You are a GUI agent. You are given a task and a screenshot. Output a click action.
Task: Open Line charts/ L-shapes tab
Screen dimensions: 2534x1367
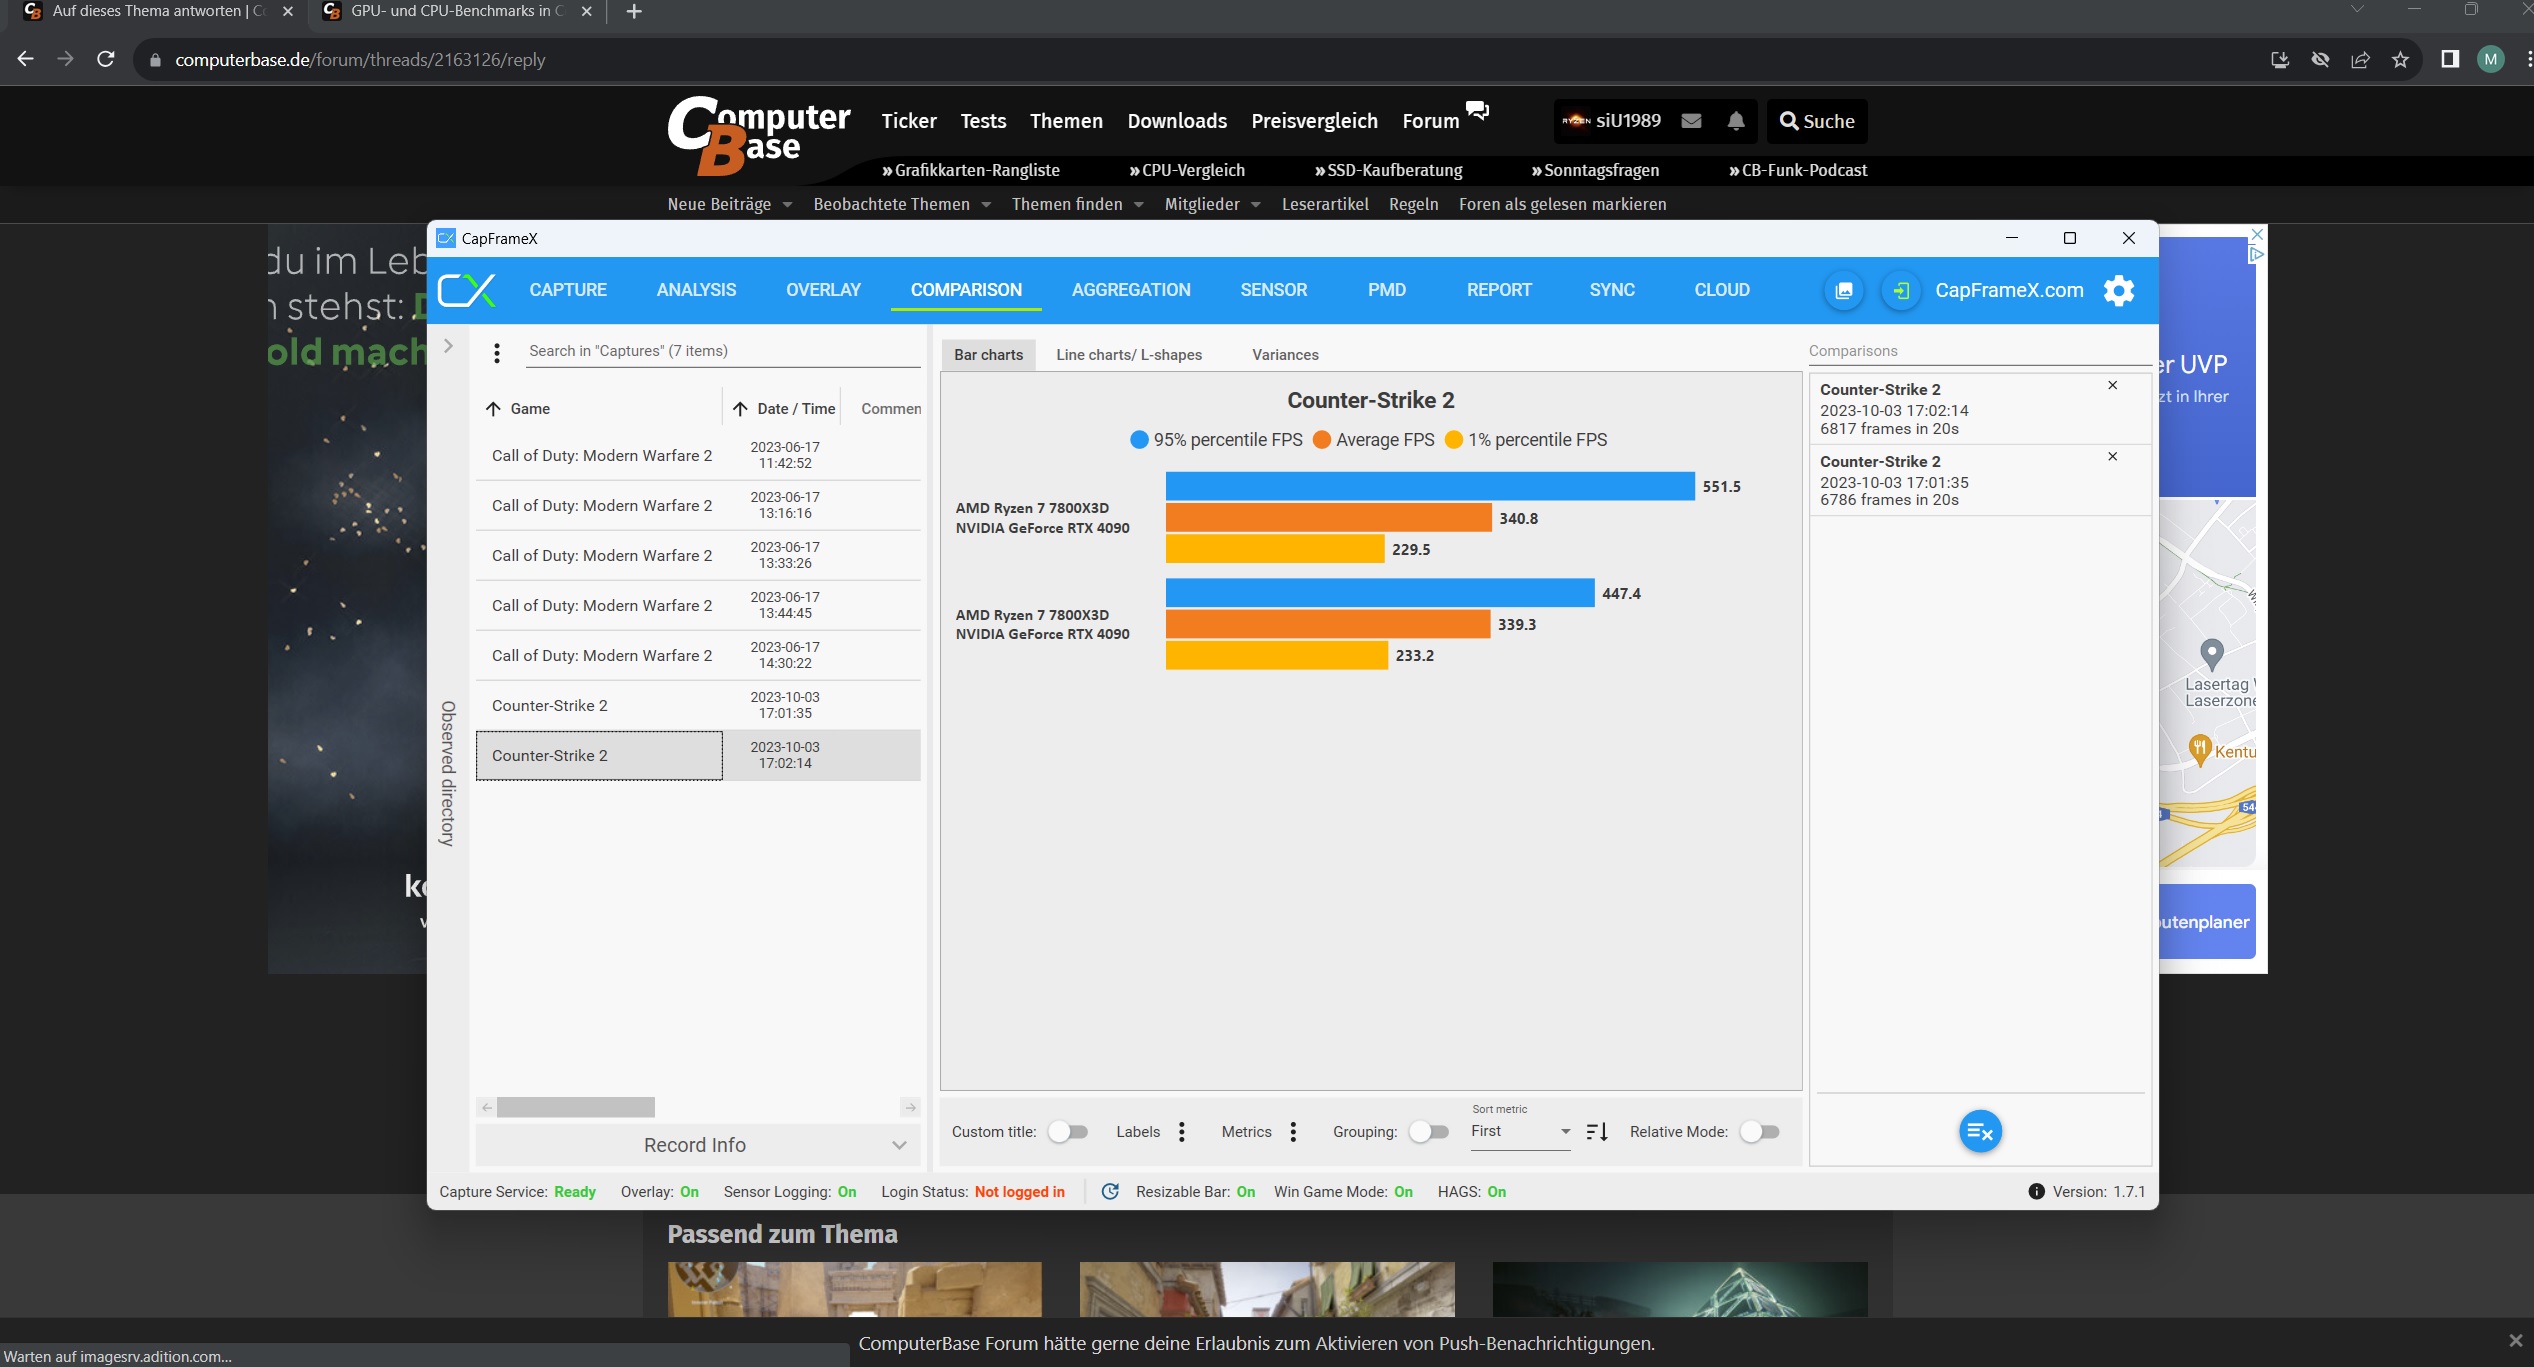pos(1129,355)
